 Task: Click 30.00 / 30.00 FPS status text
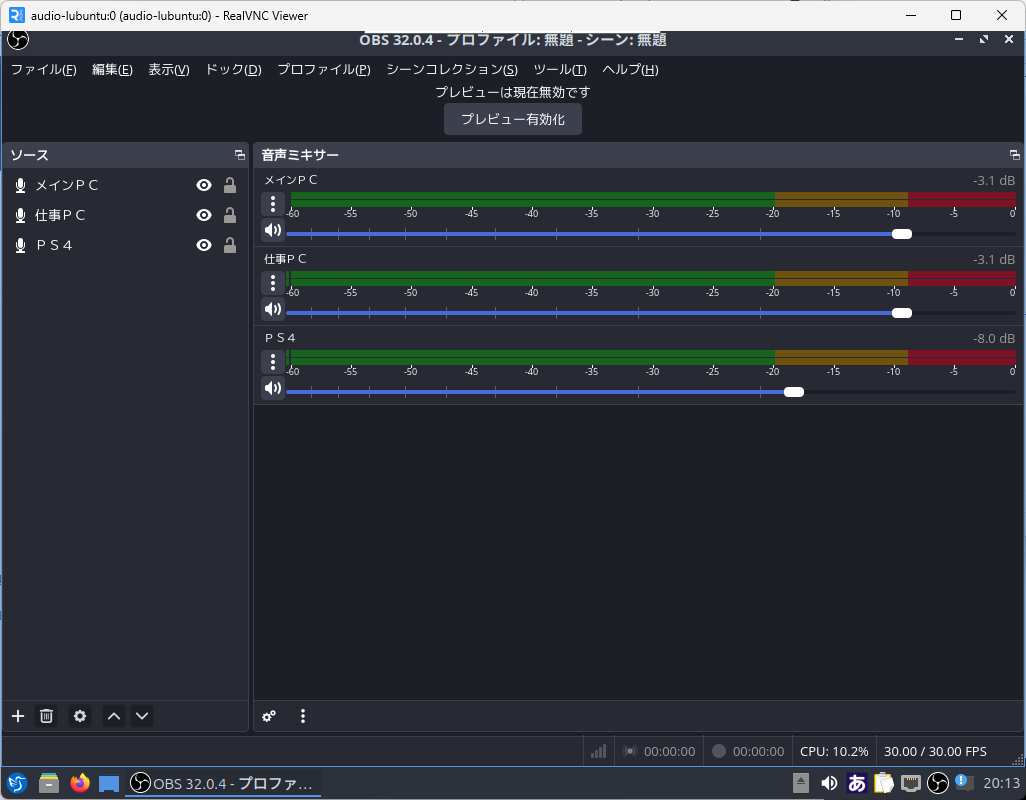pos(935,752)
